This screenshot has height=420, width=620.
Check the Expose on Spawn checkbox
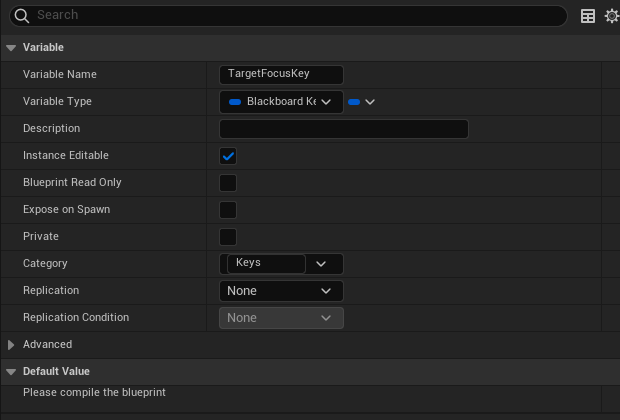(228, 210)
